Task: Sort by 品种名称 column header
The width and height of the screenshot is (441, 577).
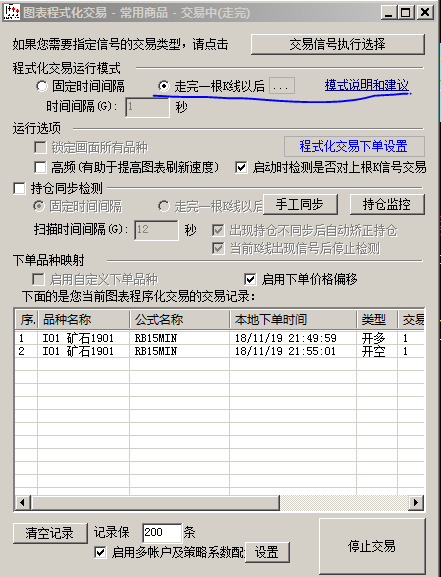Action: (x=84, y=320)
